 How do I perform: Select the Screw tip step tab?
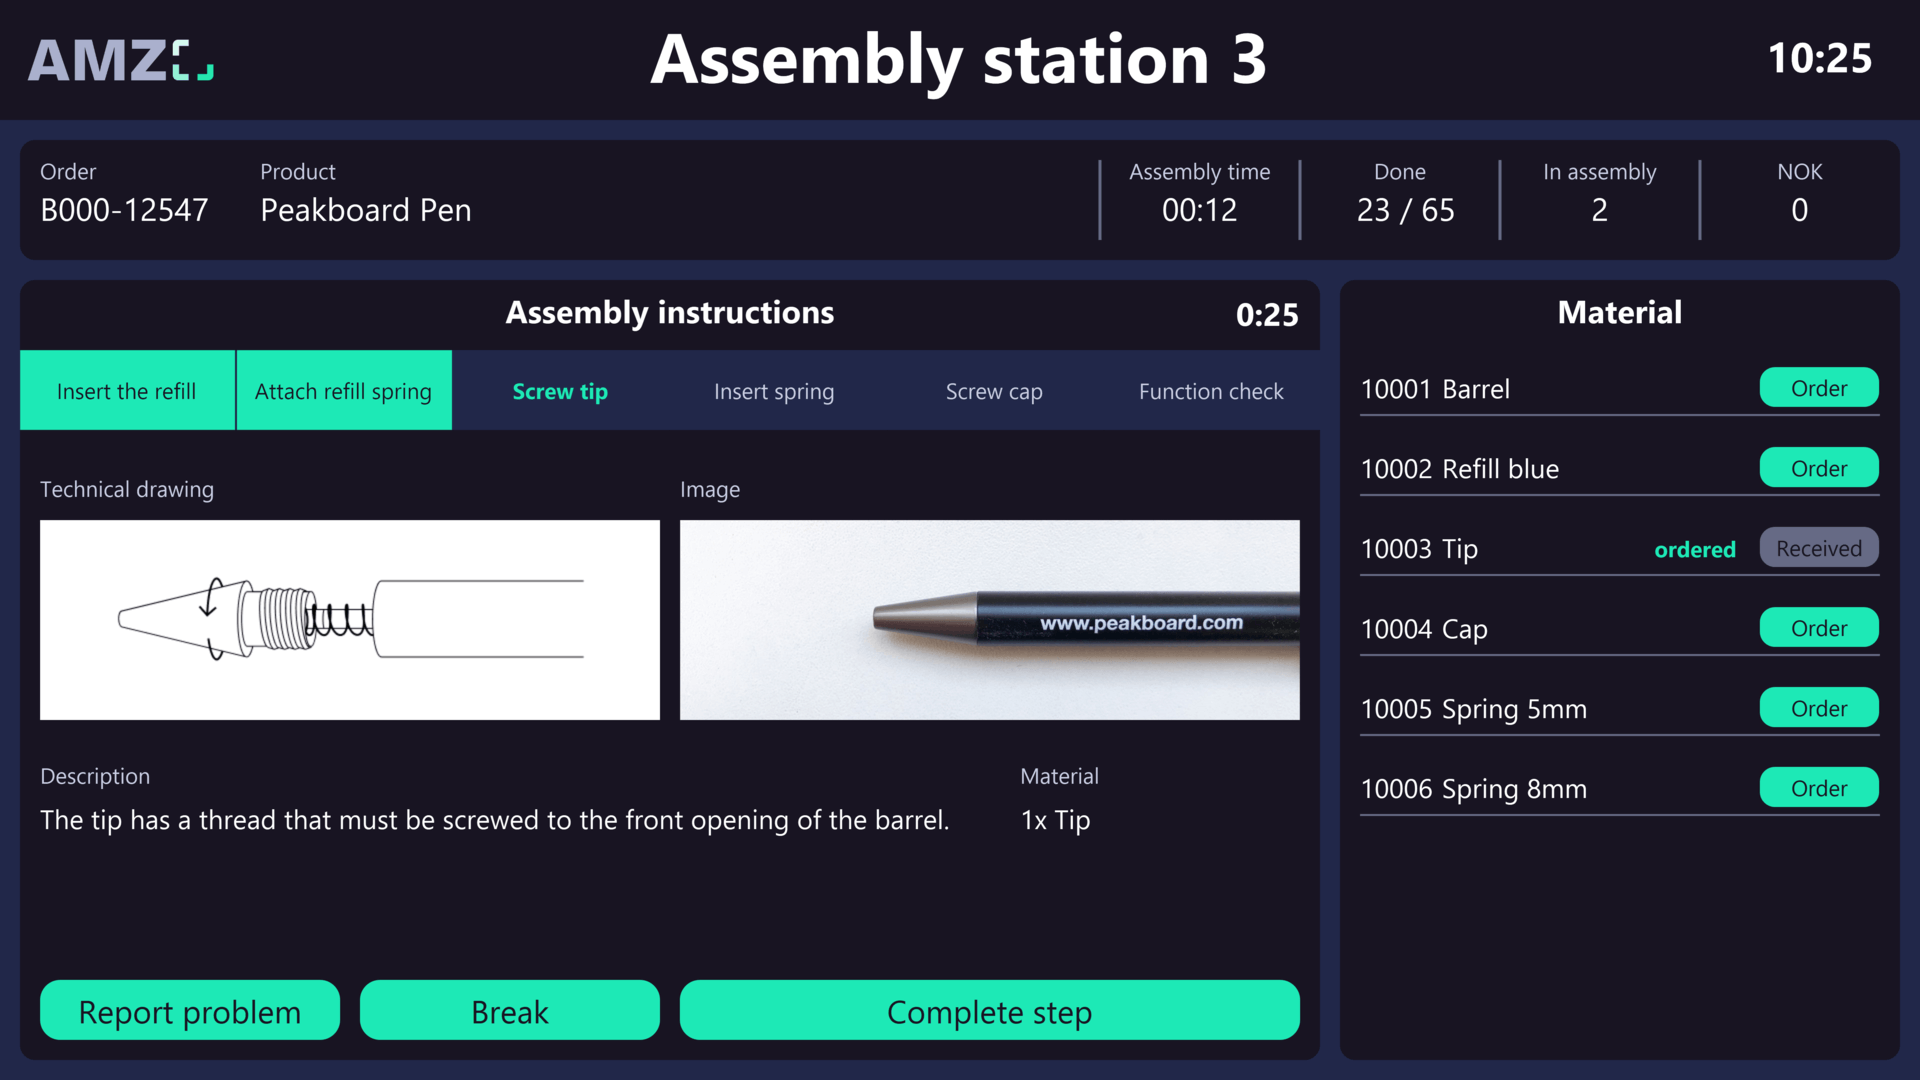coord(559,391)
